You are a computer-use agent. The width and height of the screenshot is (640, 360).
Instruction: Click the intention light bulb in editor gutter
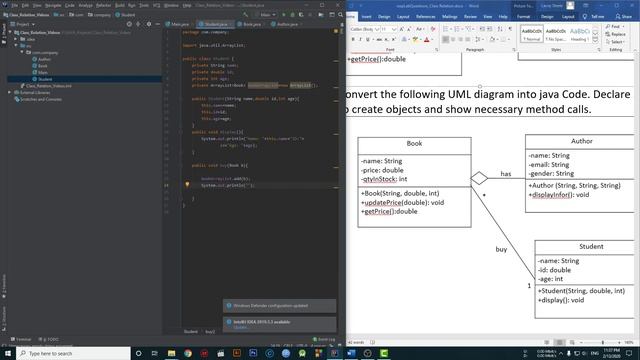point(187,184)
